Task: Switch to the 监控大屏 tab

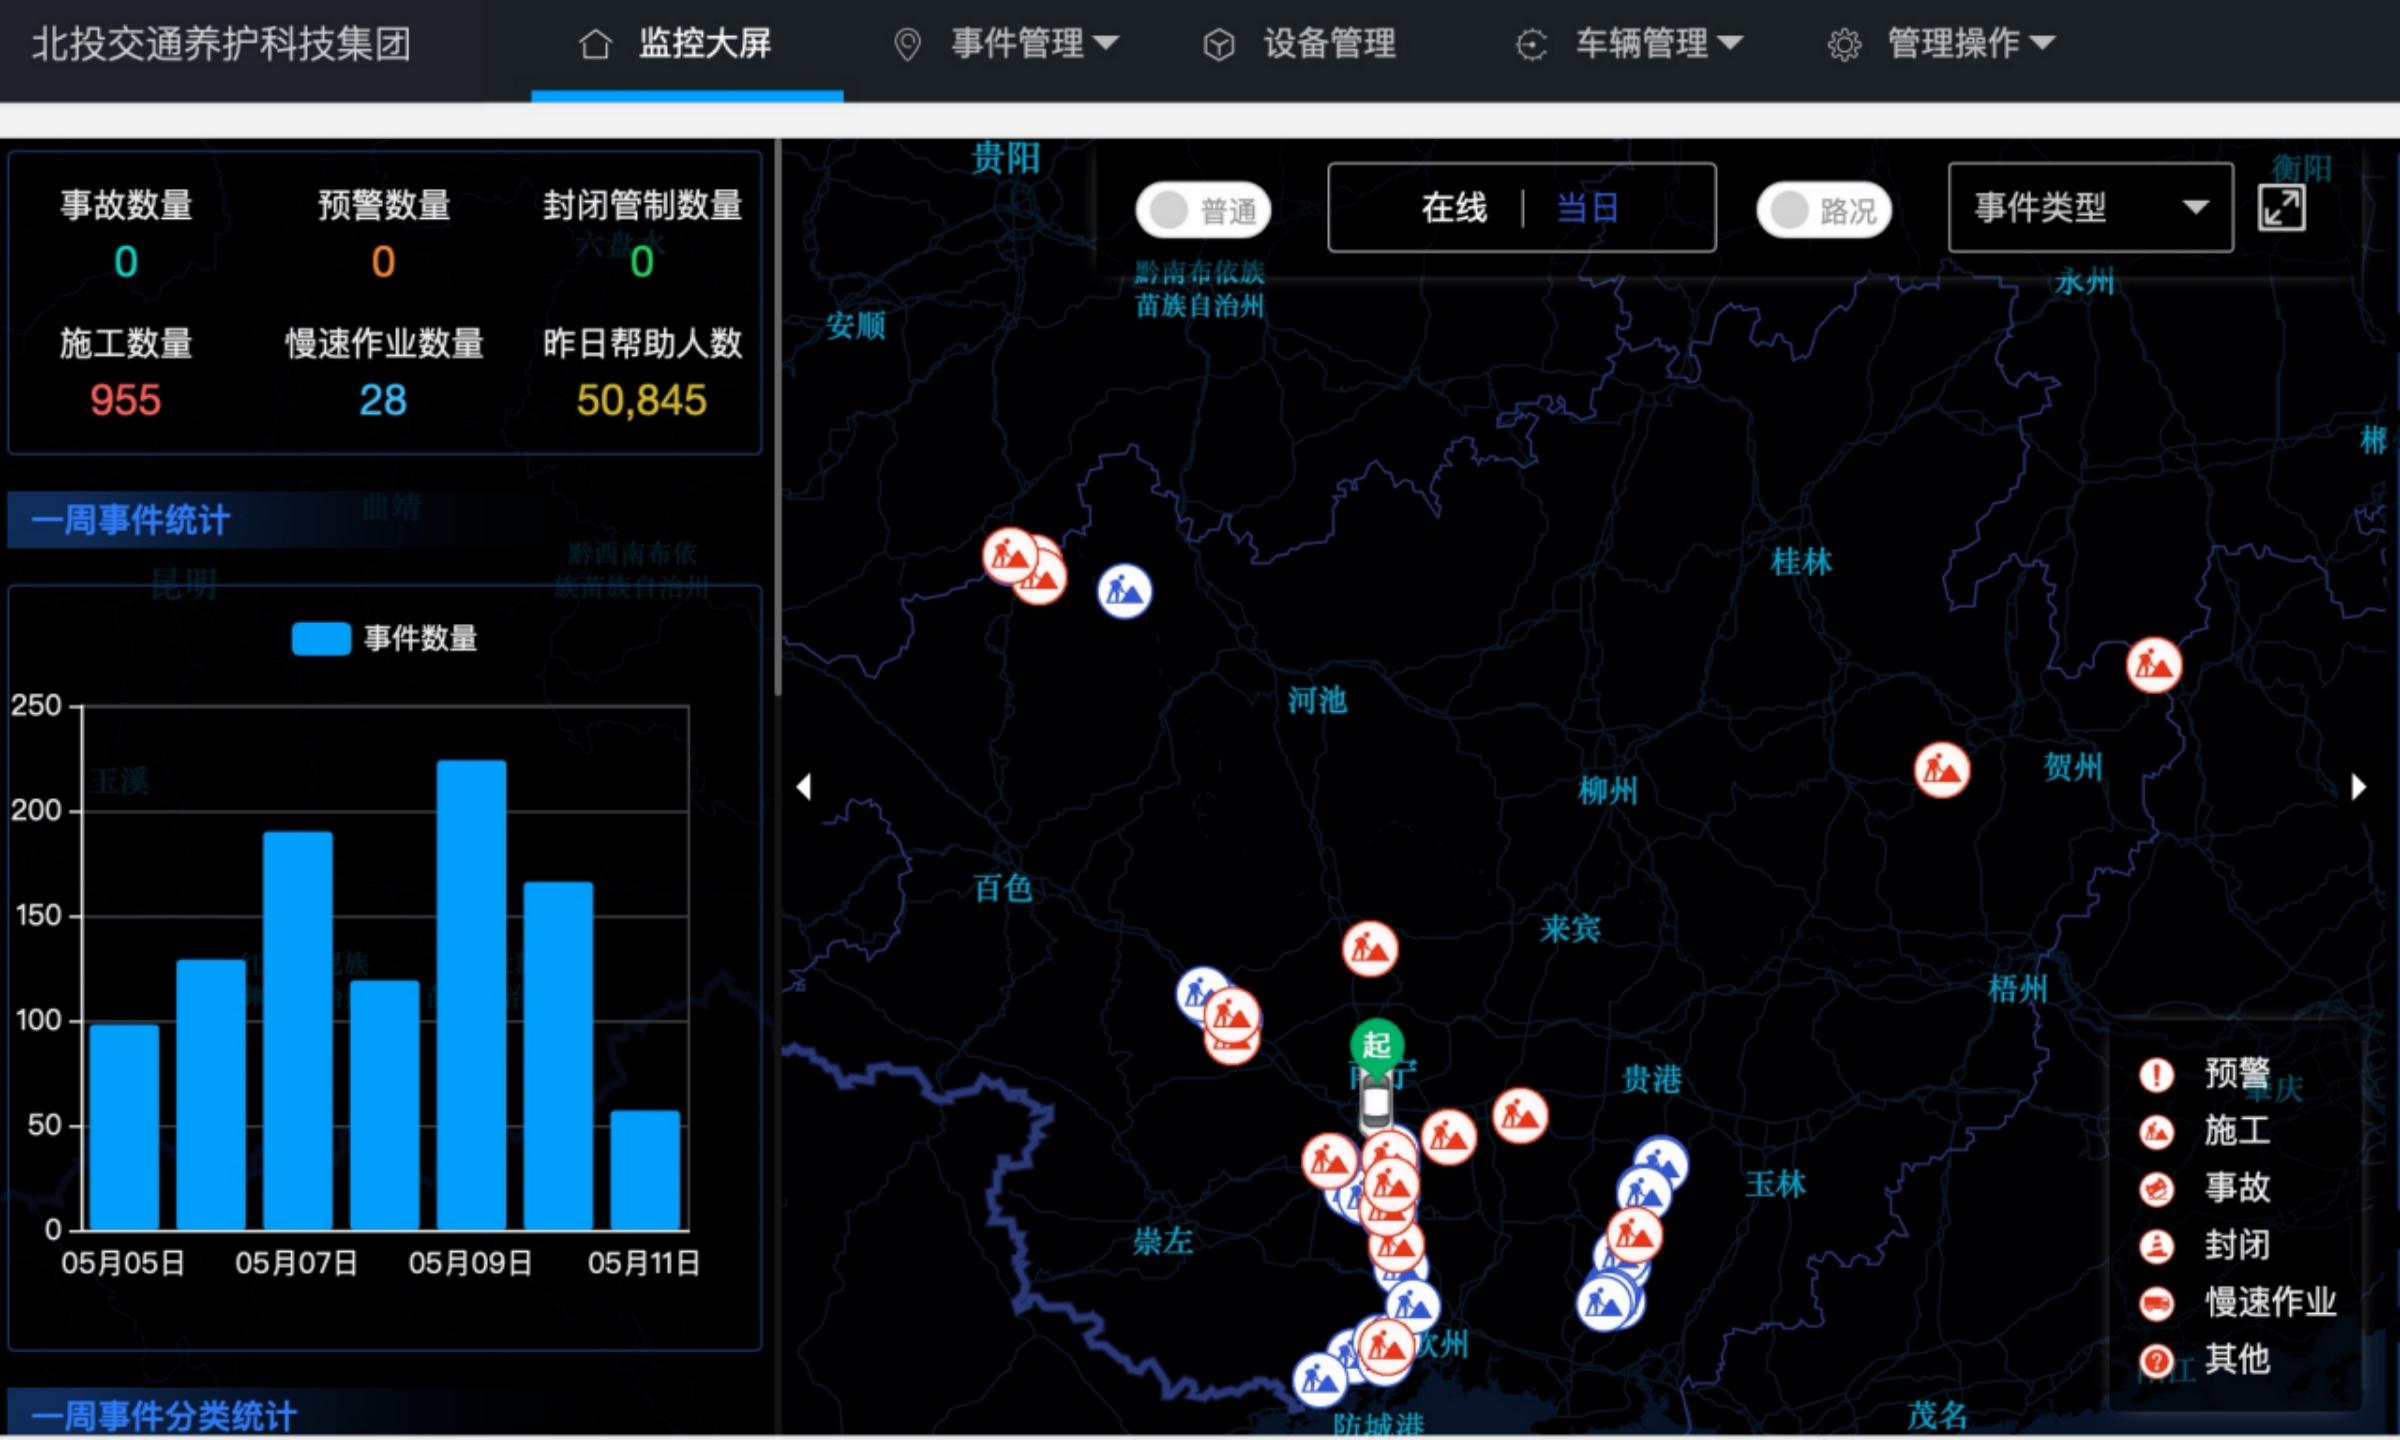Action: (703, 43)
